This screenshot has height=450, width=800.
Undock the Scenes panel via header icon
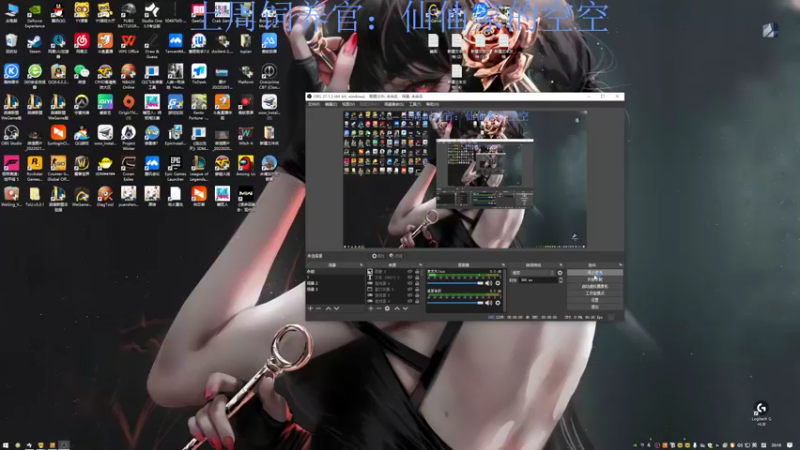point(361,265)
